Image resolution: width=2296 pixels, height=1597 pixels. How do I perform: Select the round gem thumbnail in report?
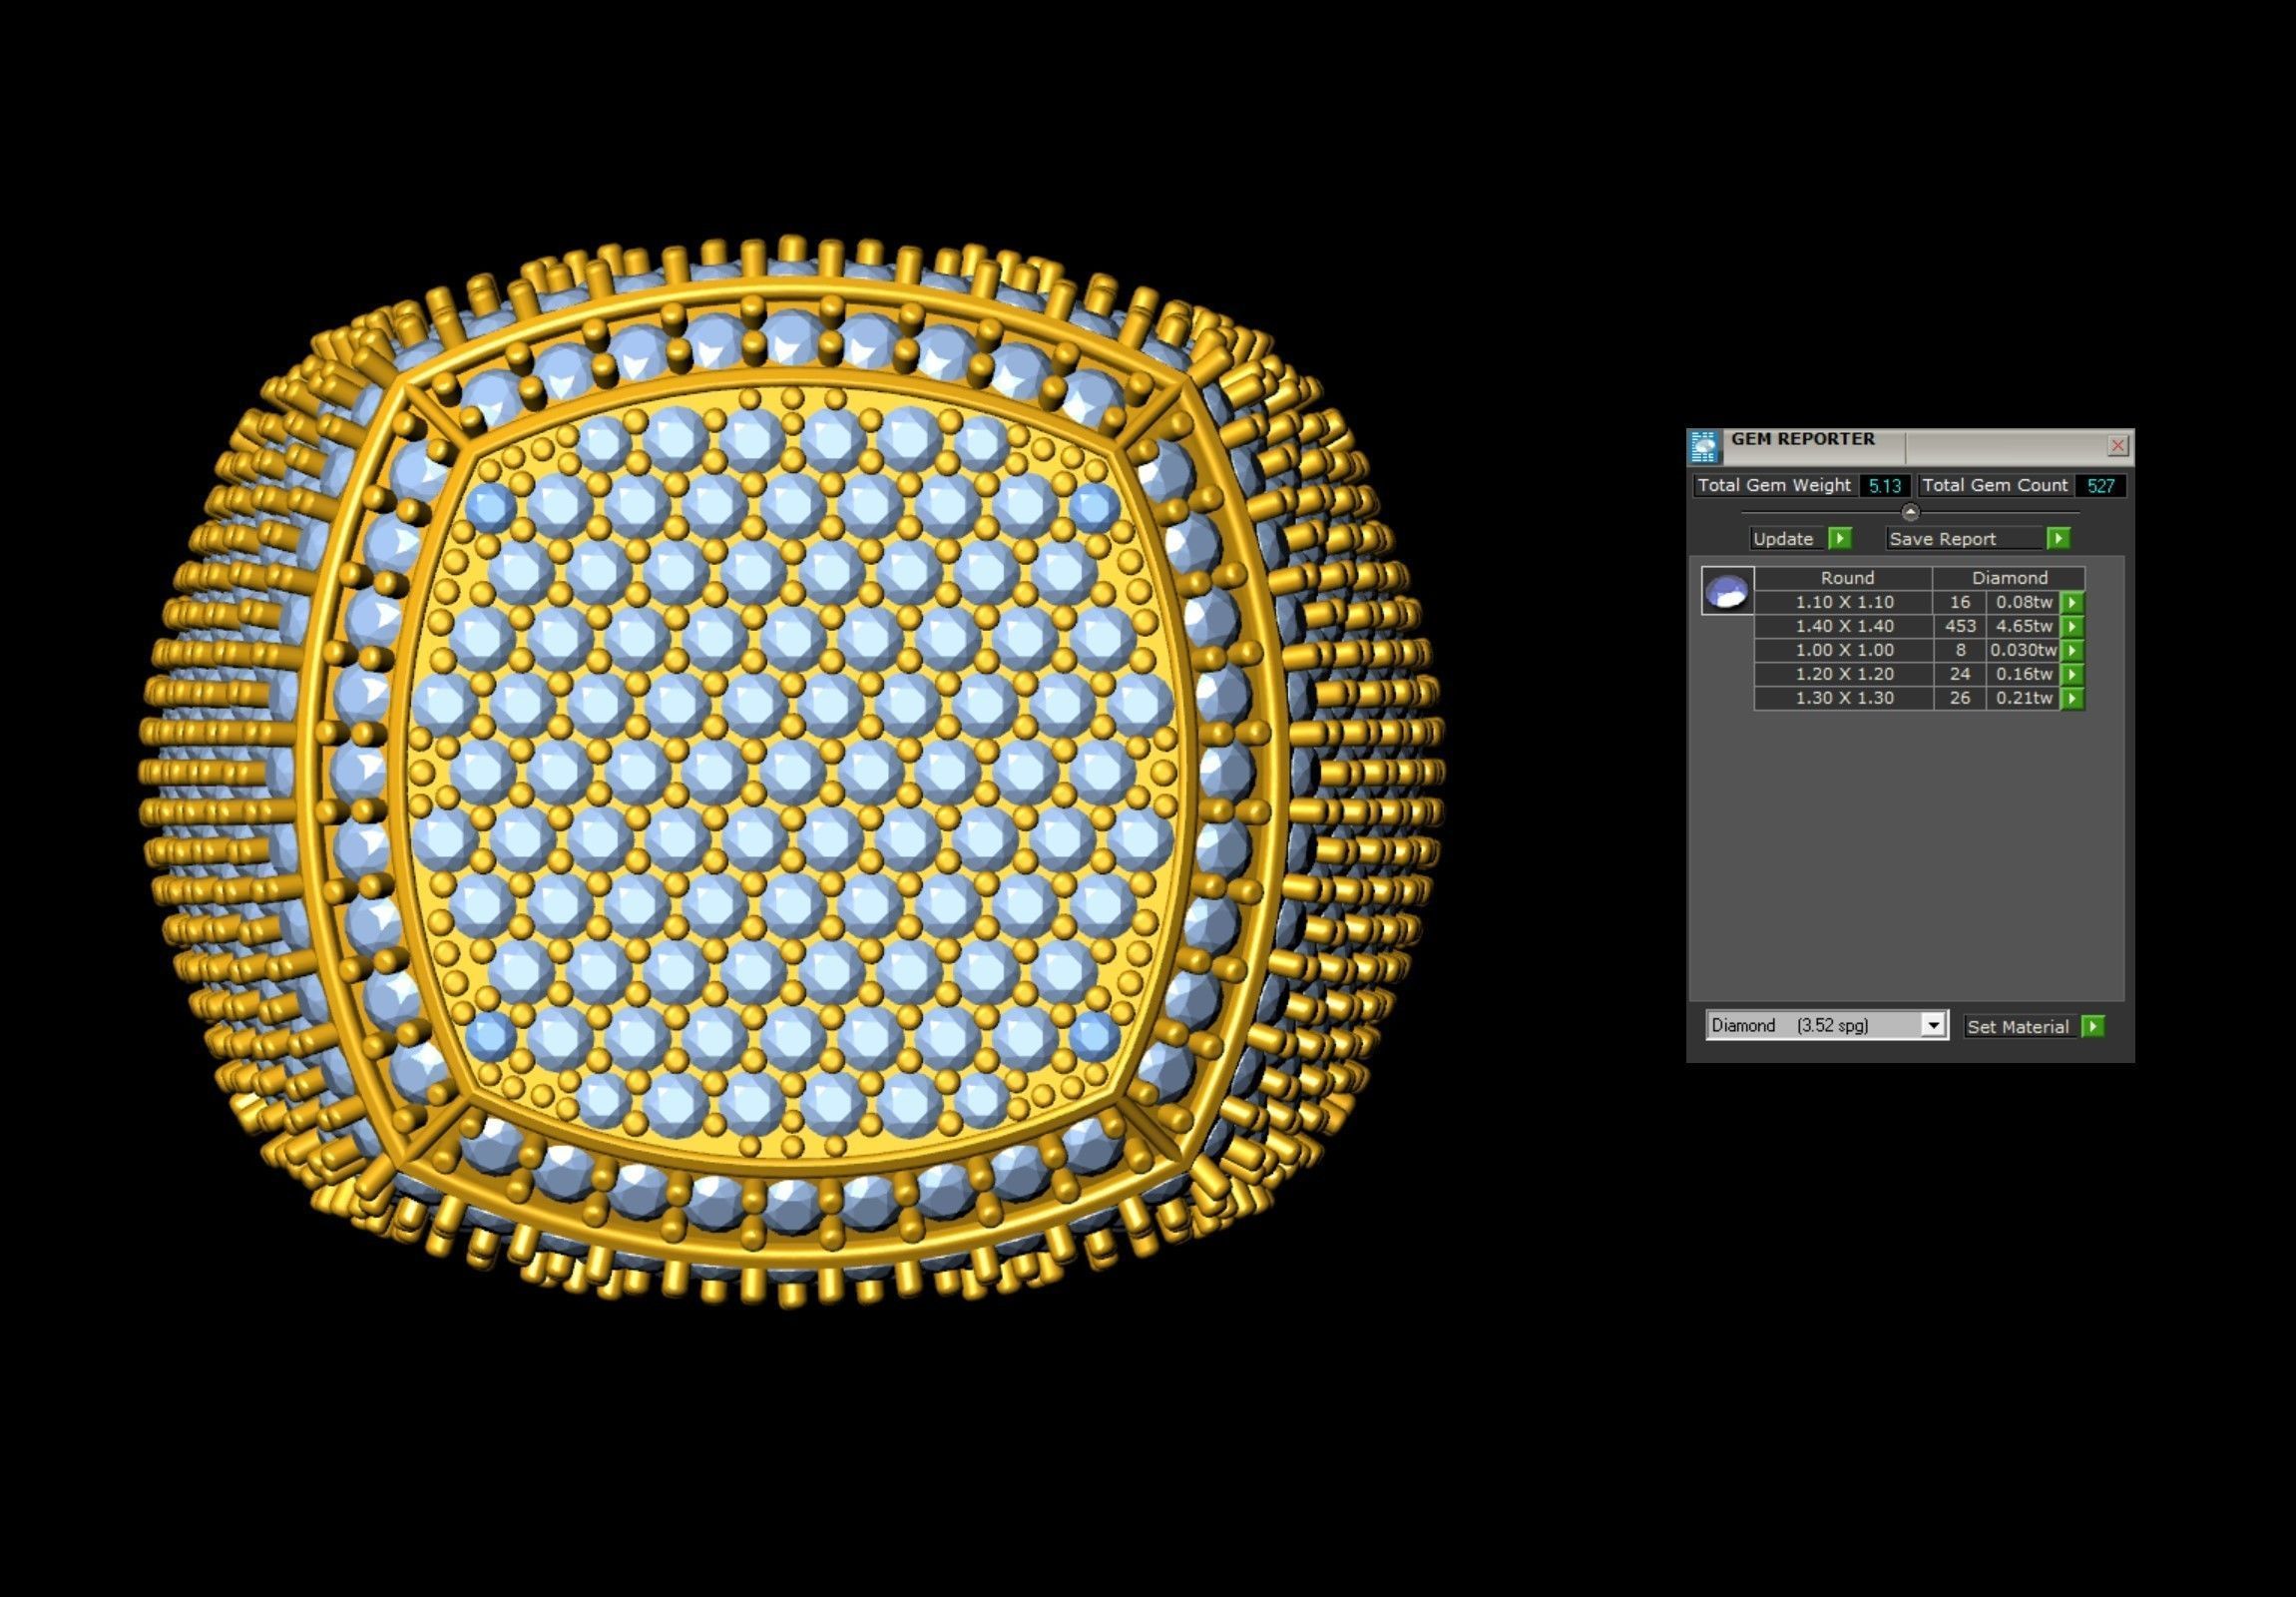tap(1727, 591)
